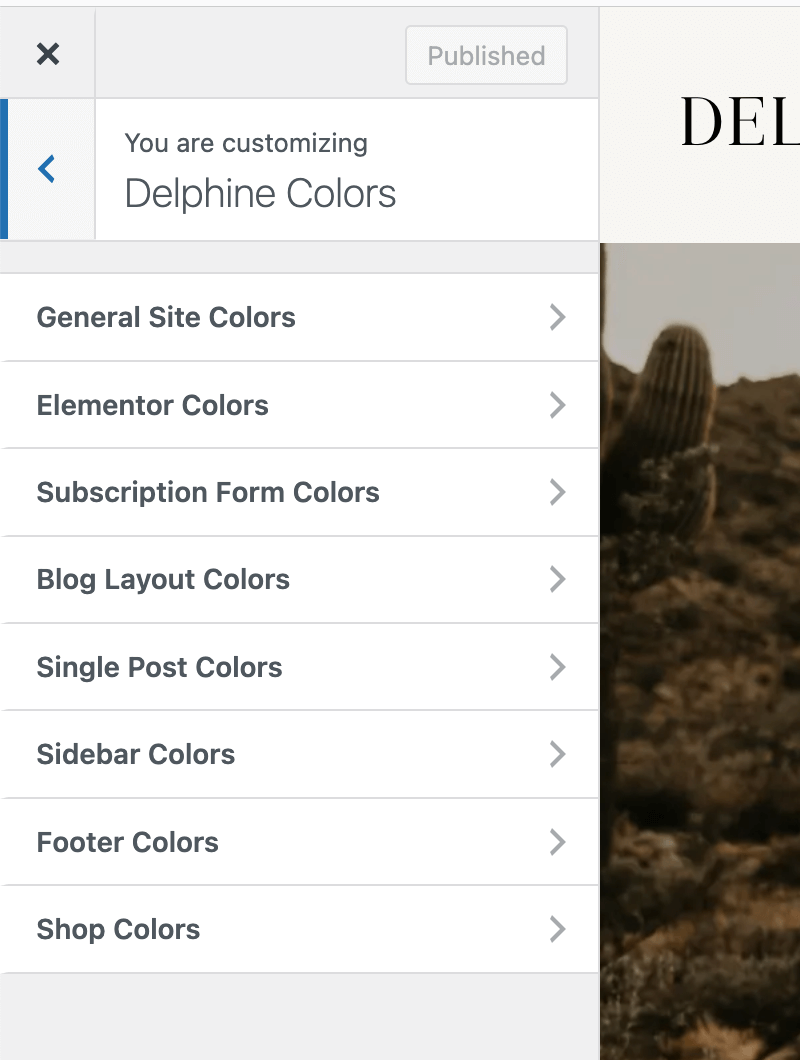Expand chevron beside General Site Colors
Viewport: 800px width, 1060px height.
(x=558, y=317)
